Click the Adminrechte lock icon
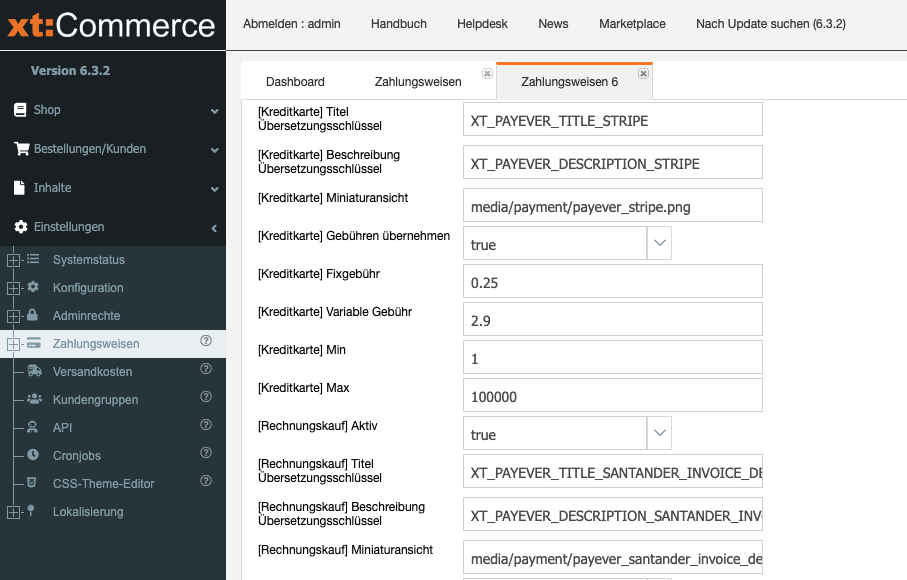The height and width of the screenshot is (580, 907). pos(32,315)
